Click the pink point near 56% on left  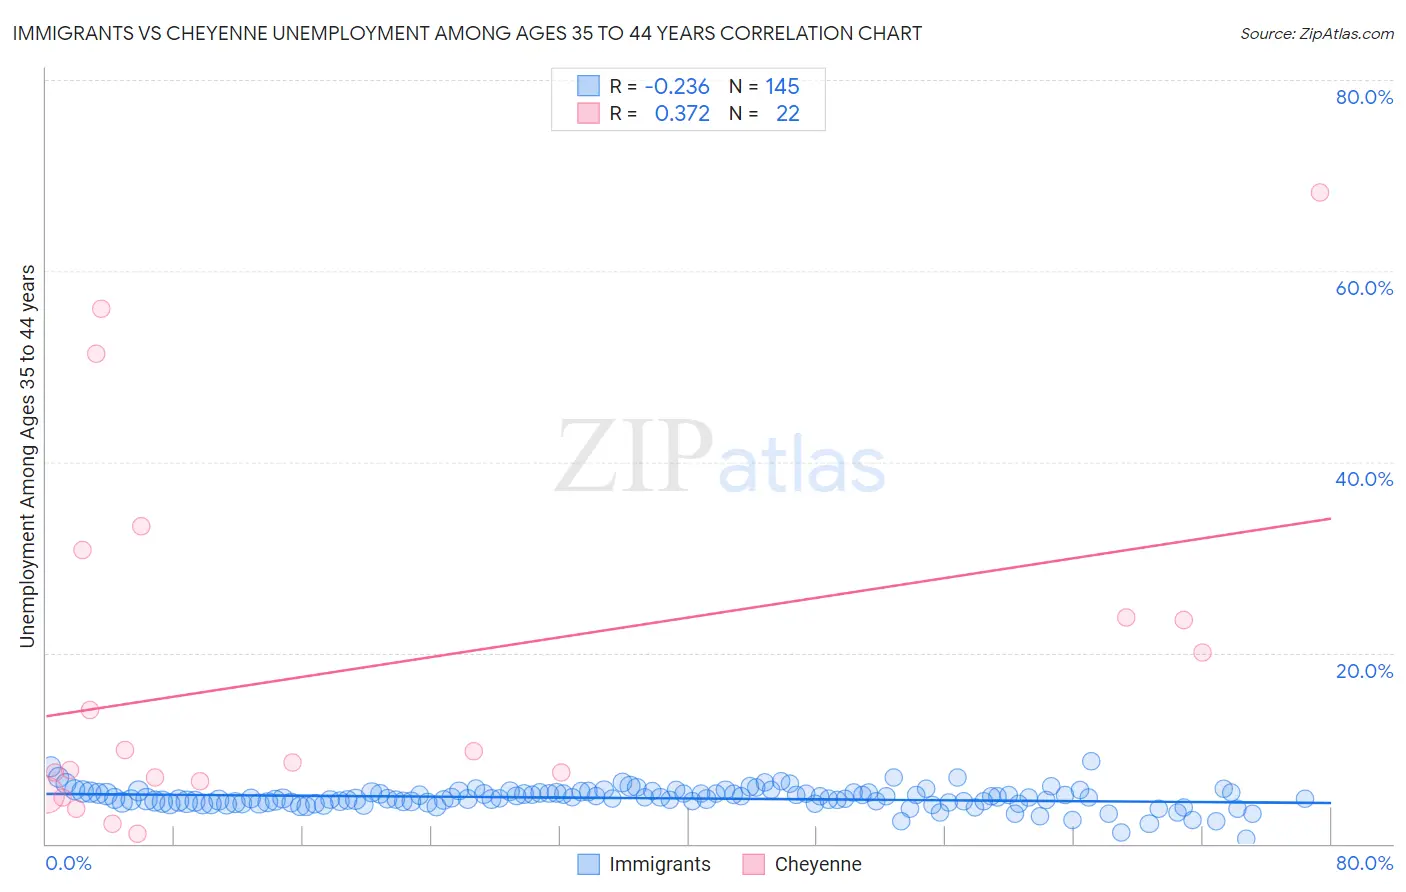(101, 309)
